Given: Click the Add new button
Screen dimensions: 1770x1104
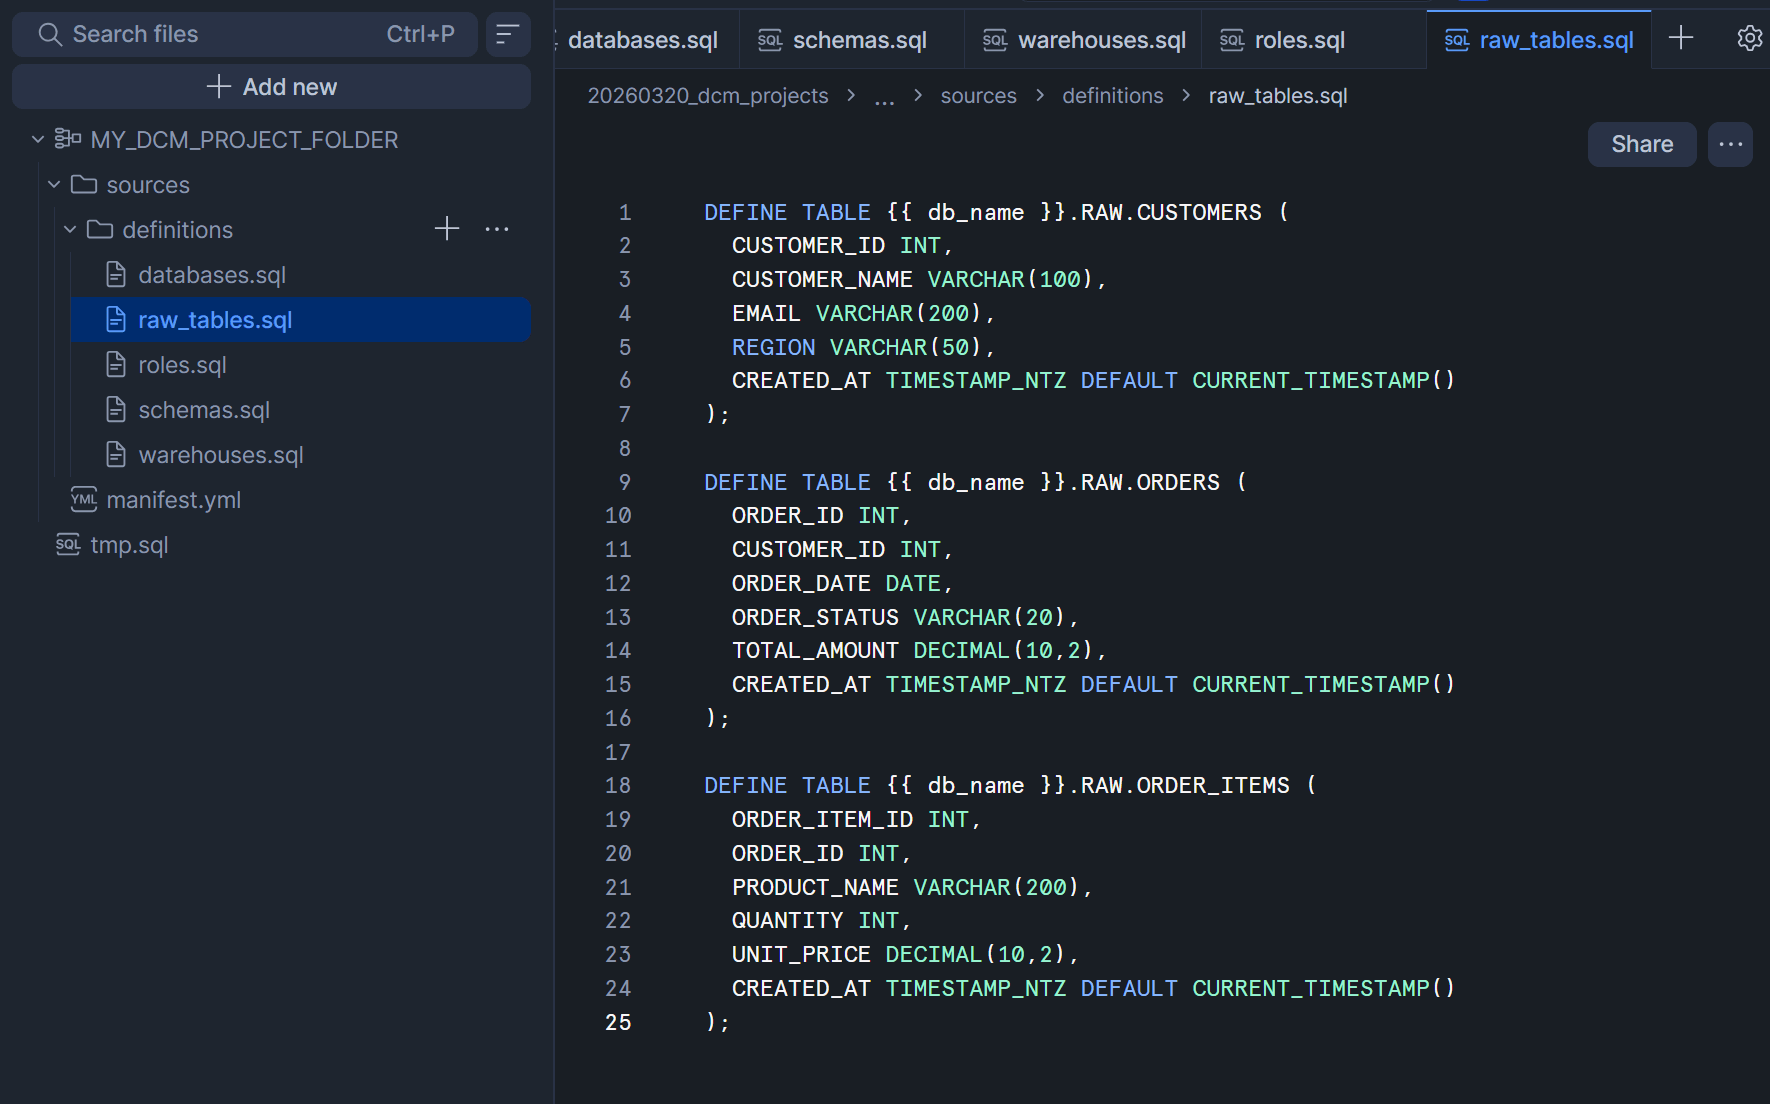Looking at the screenshot, I should point(271,87).
